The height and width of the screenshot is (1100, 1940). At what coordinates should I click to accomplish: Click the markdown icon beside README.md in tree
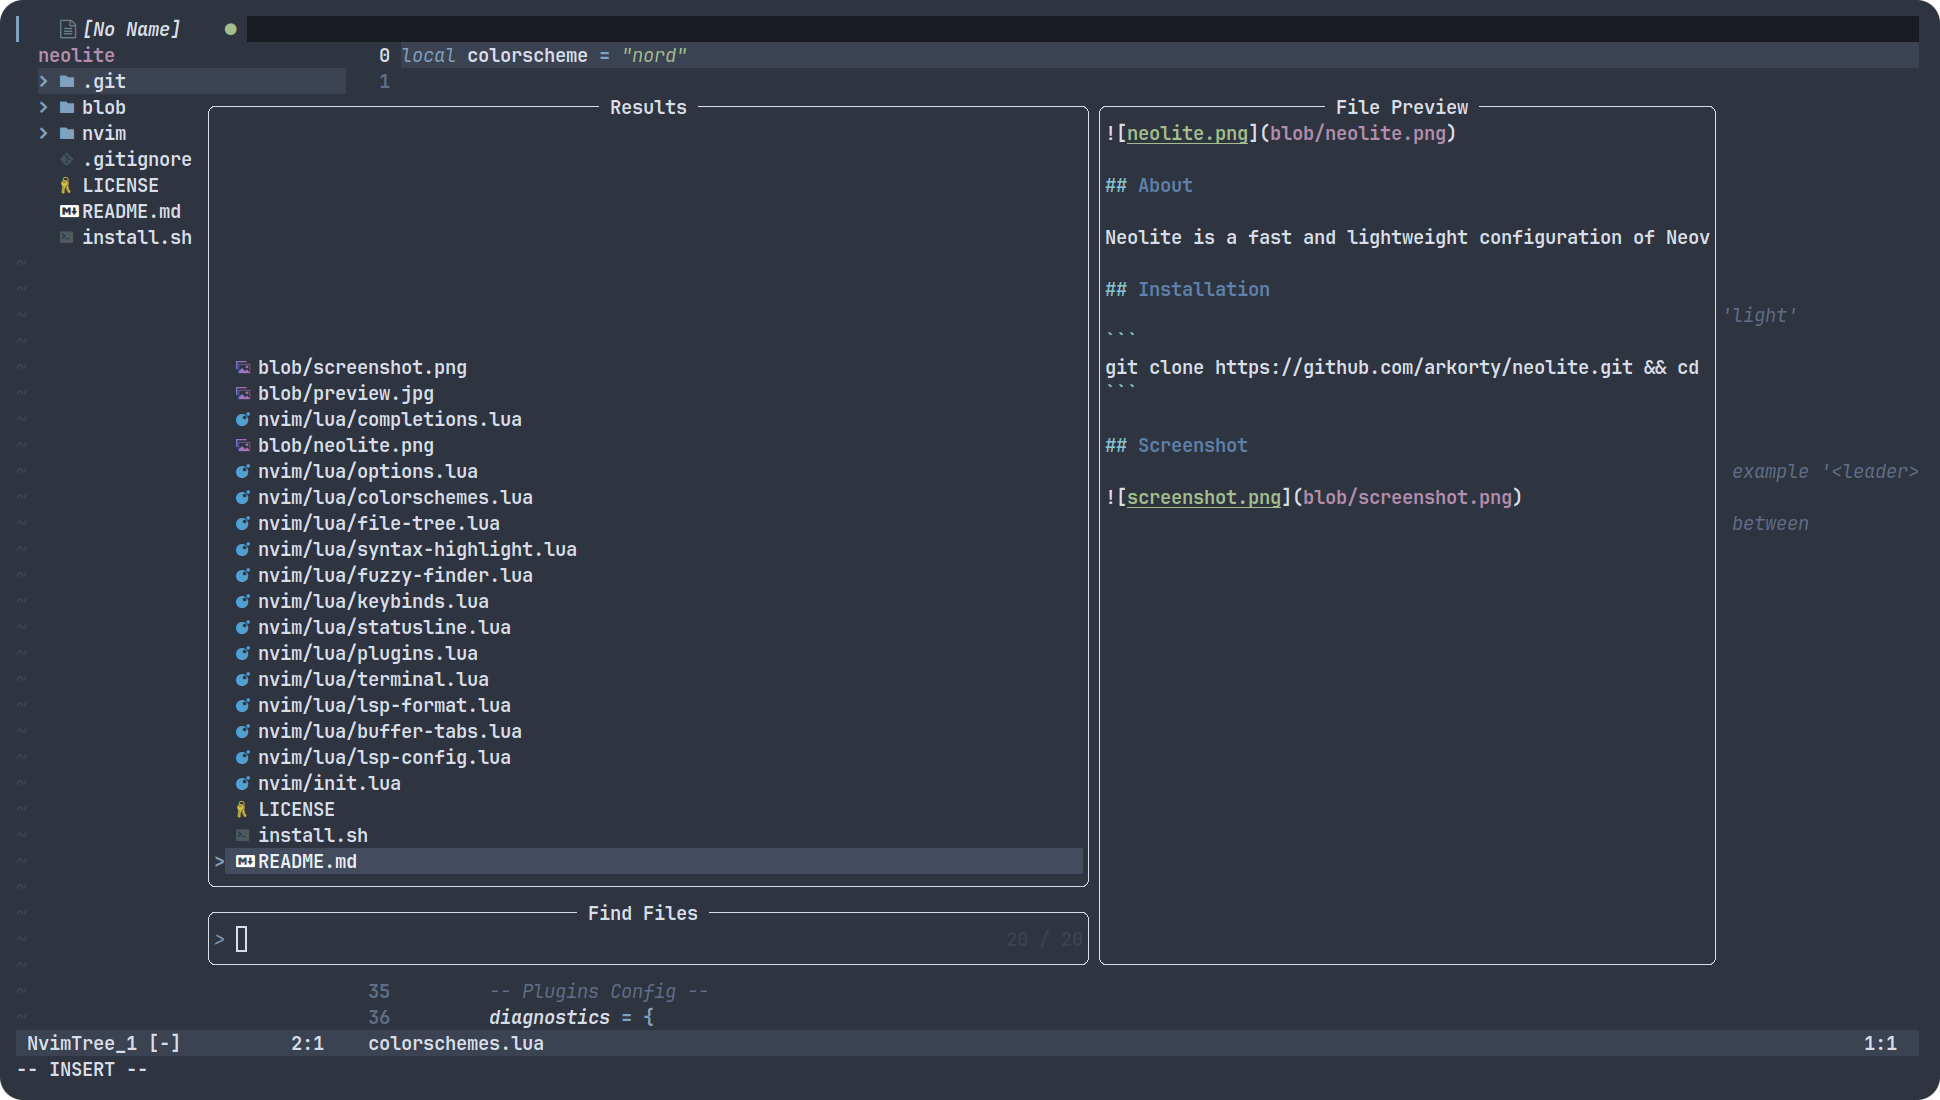click(68, 211)
